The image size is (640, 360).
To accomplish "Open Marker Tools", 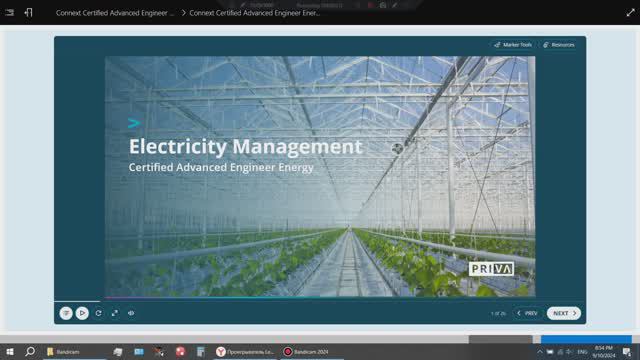I will click(x=513, y=45).
